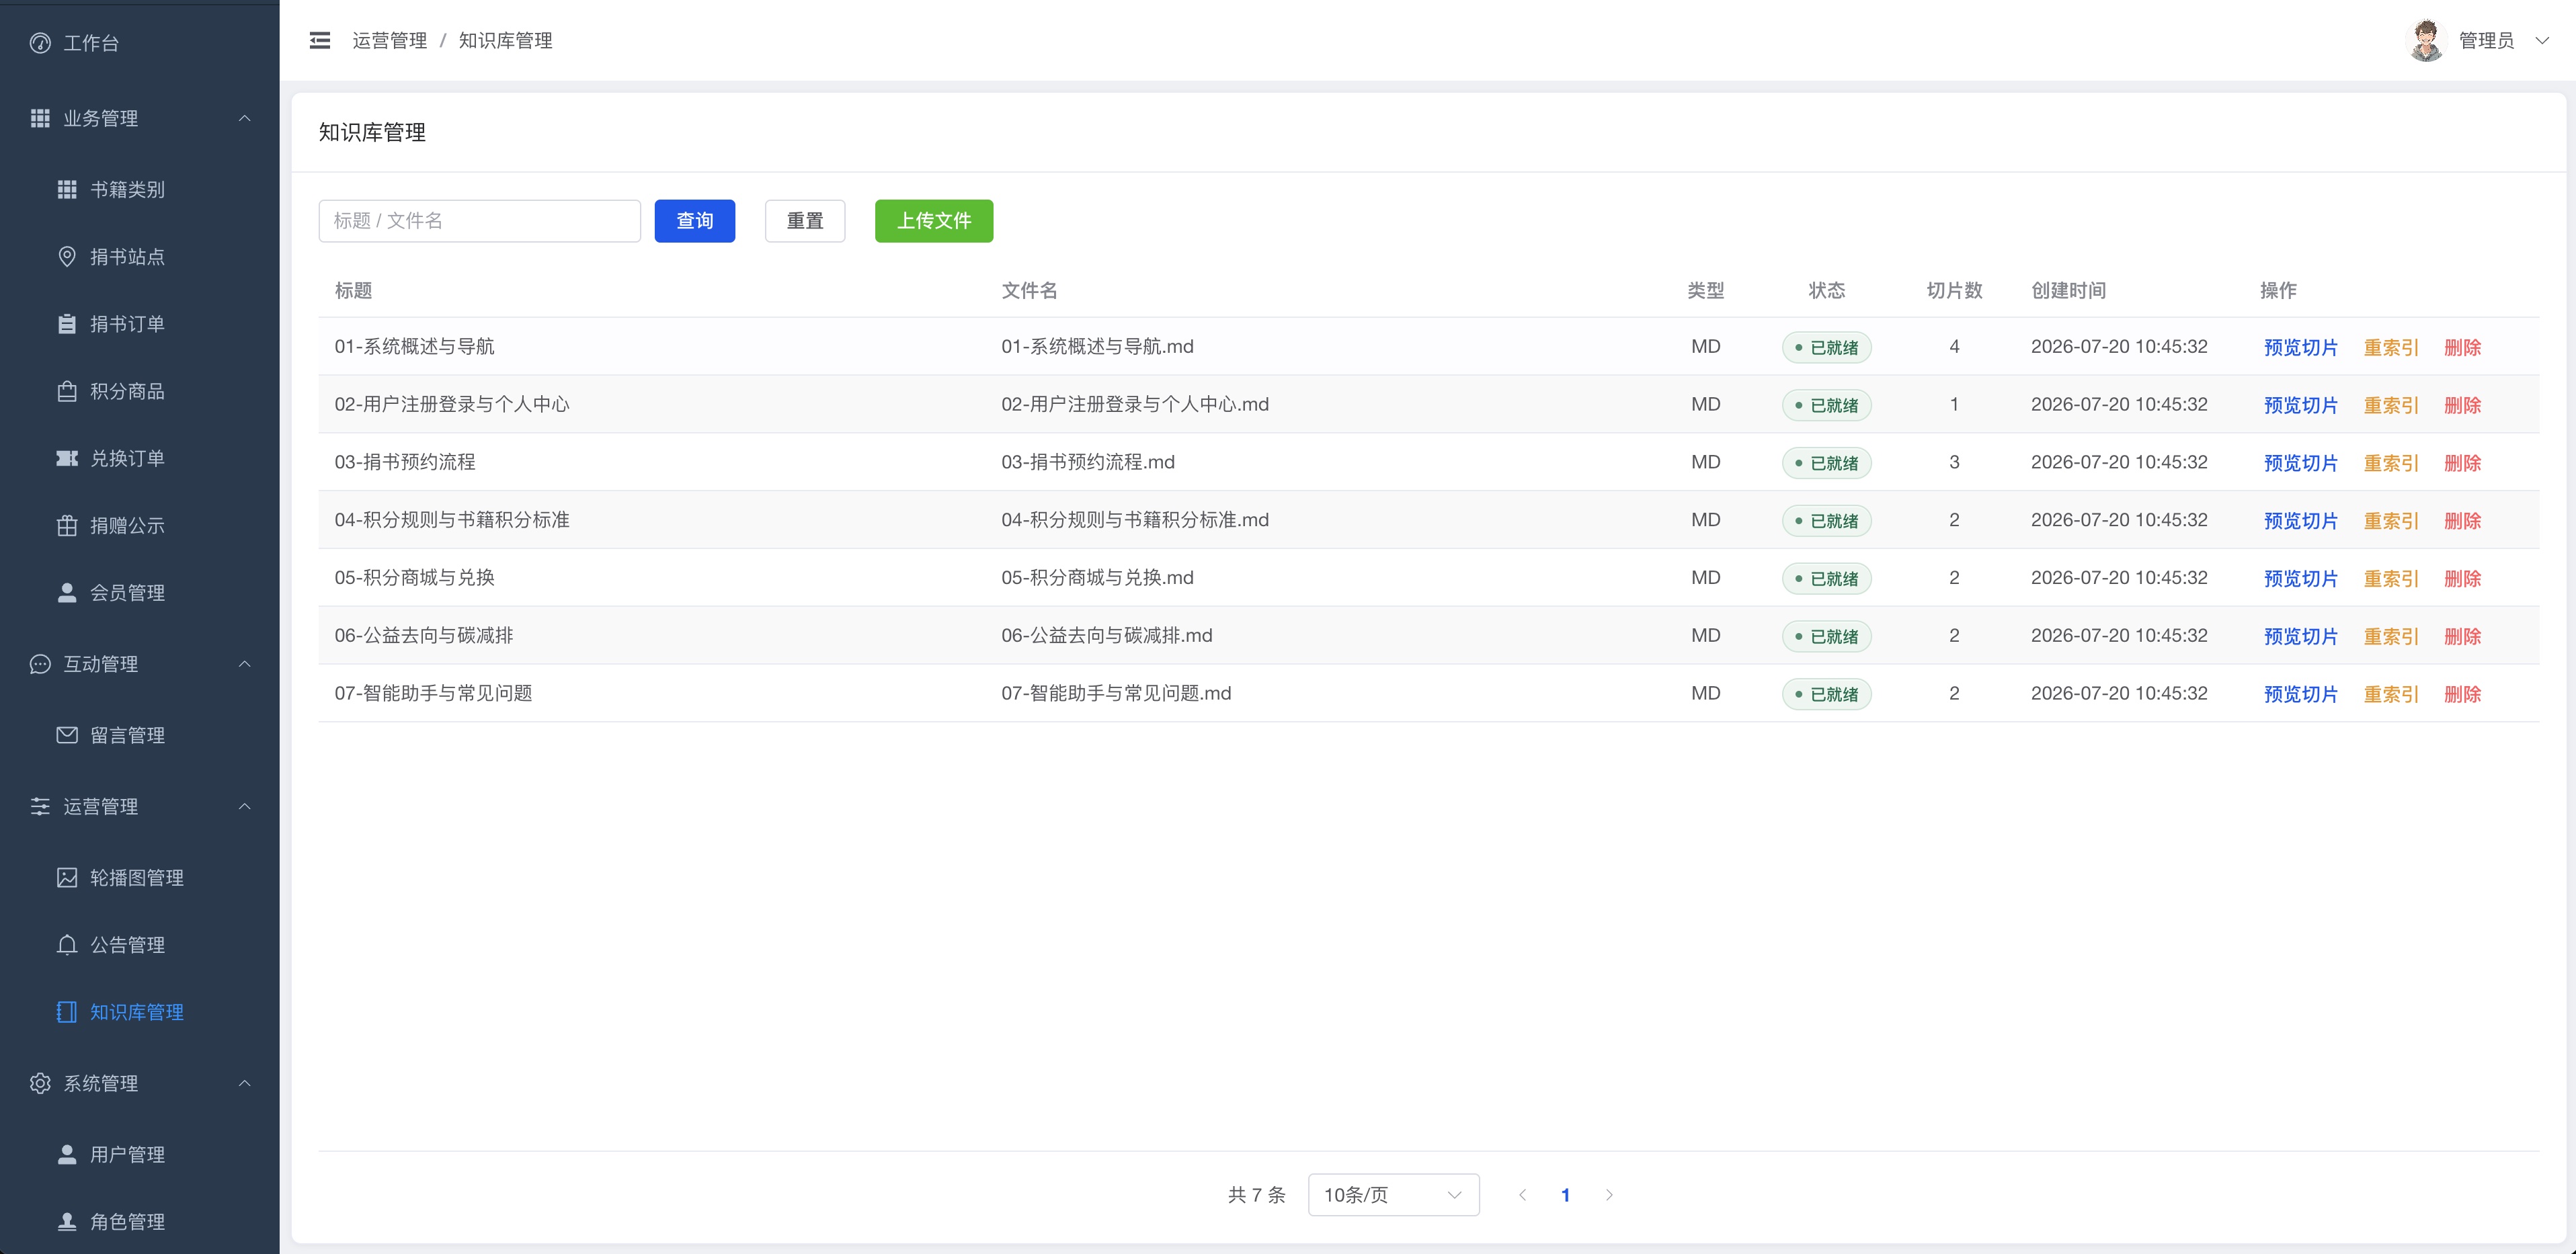
Task: Click the 轮播图管理 picture icon
Action: (x=67, y=877)
